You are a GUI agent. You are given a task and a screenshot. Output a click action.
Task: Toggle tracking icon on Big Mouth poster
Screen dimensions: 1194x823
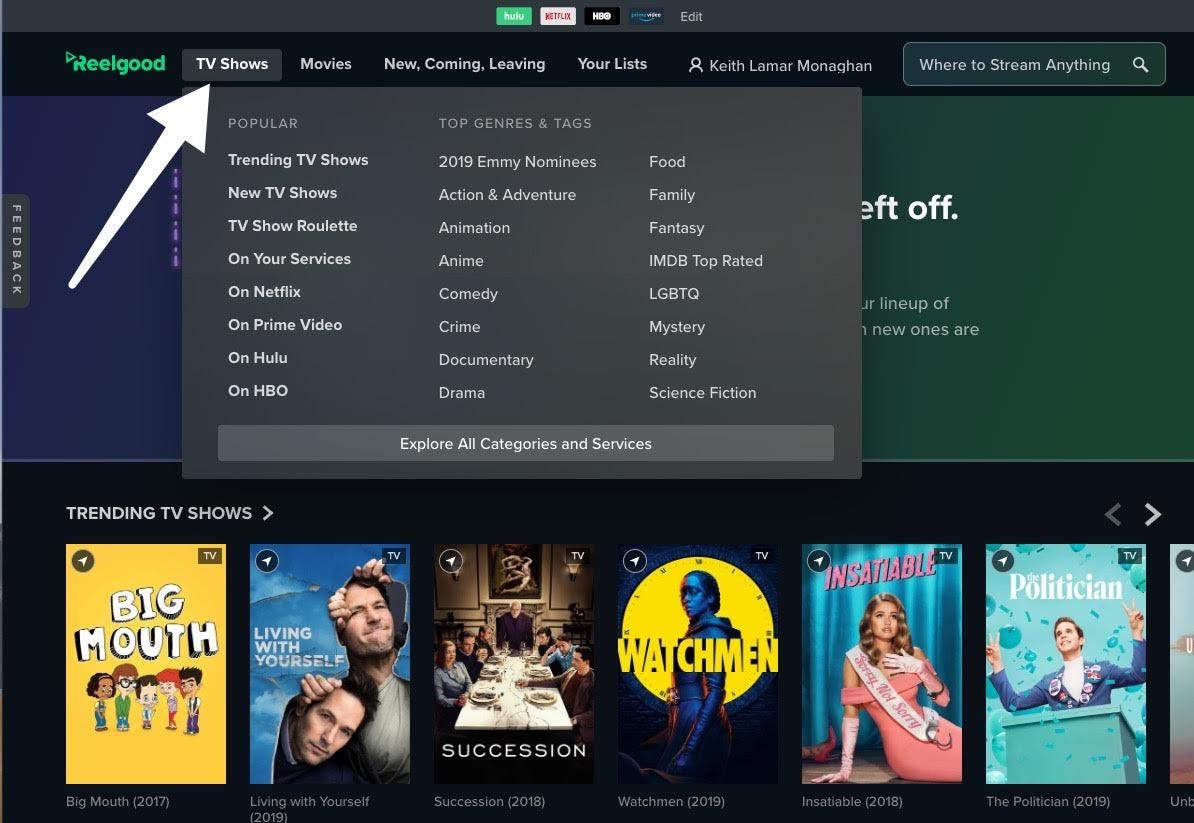point(83,561)
